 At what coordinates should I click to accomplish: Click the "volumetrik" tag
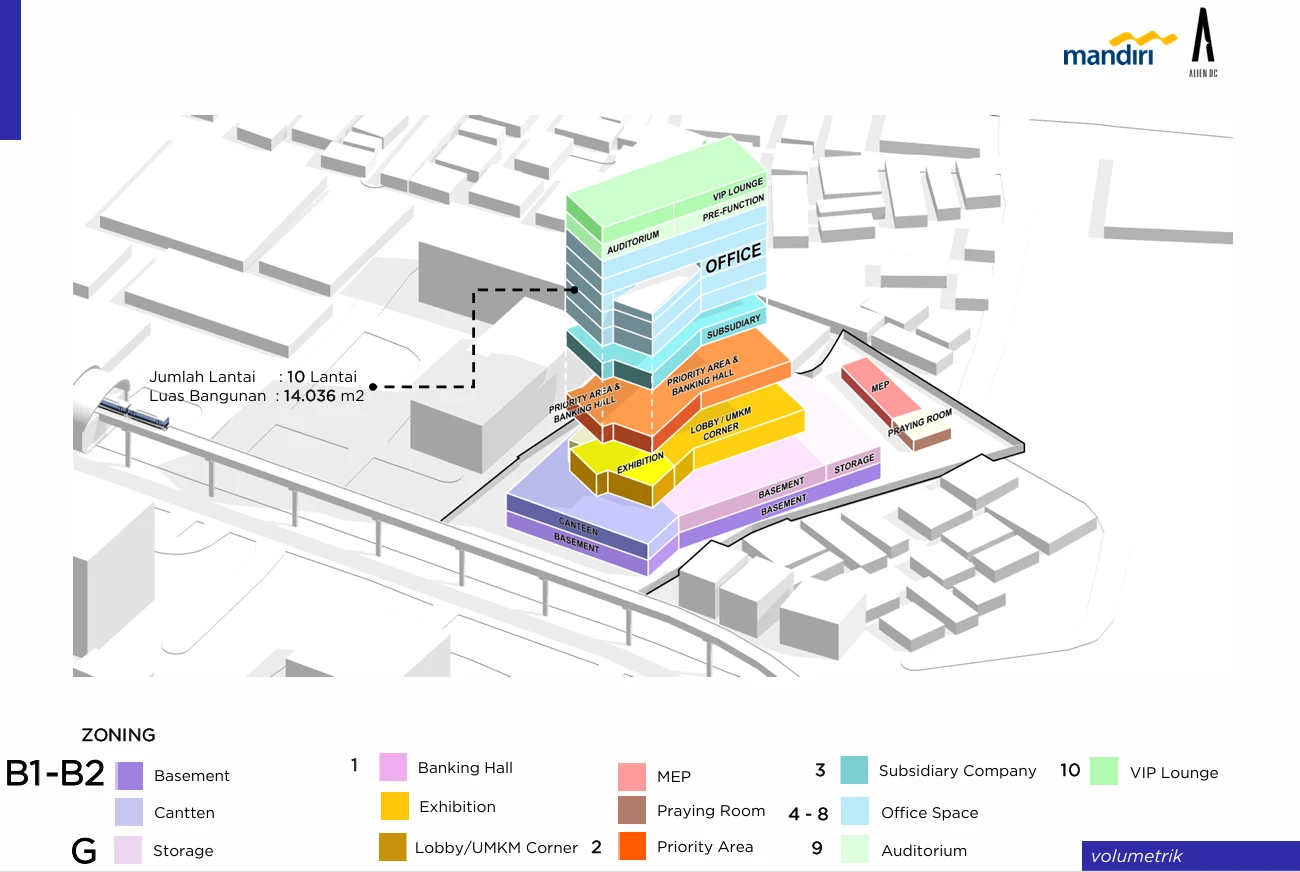pyautogui.click(x=1137, y=856)
